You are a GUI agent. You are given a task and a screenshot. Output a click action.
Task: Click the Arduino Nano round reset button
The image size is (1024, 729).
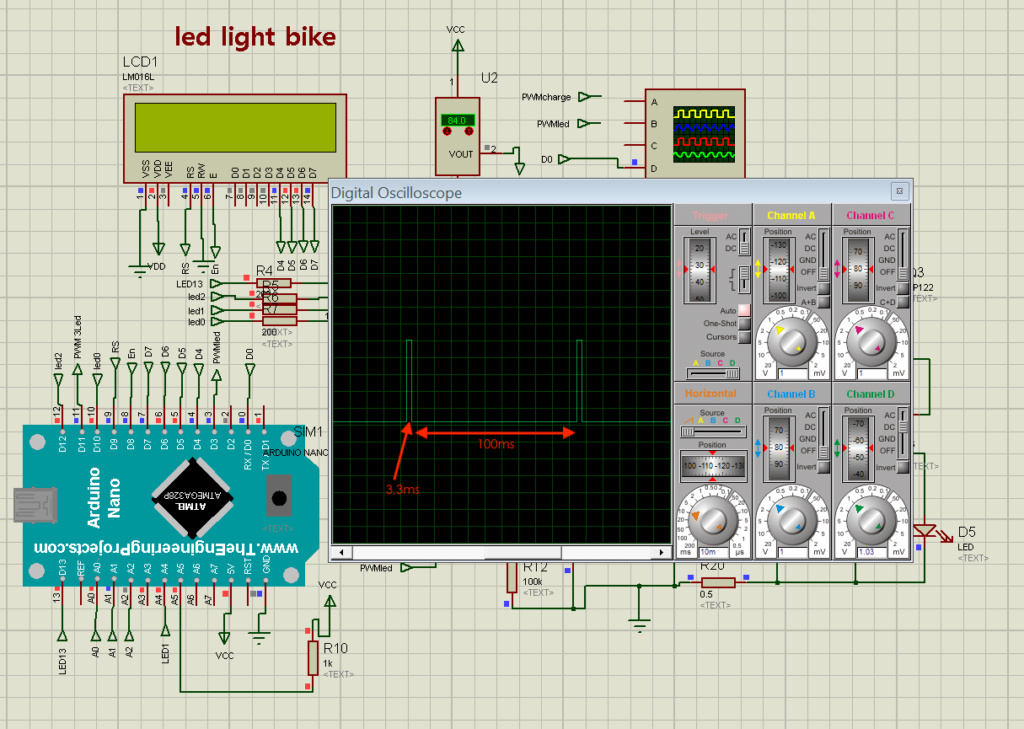click(x=279, y=498)
